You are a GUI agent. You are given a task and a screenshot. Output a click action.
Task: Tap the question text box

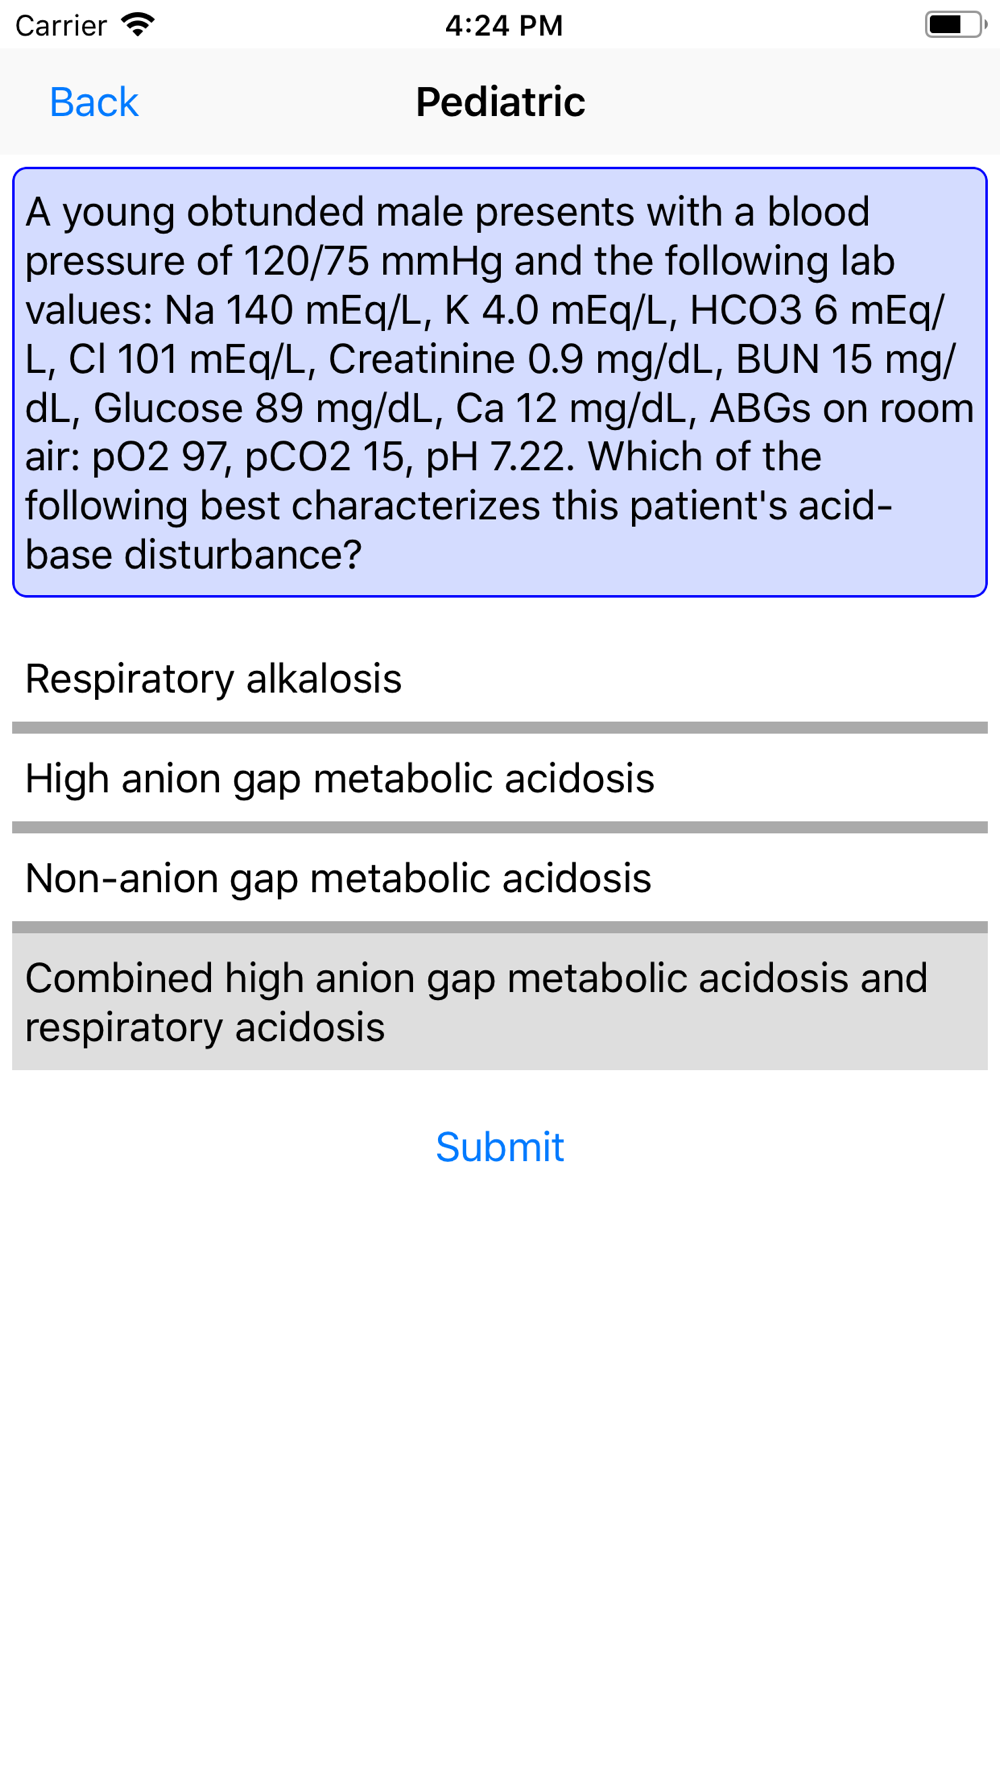[x=500, y=383]
